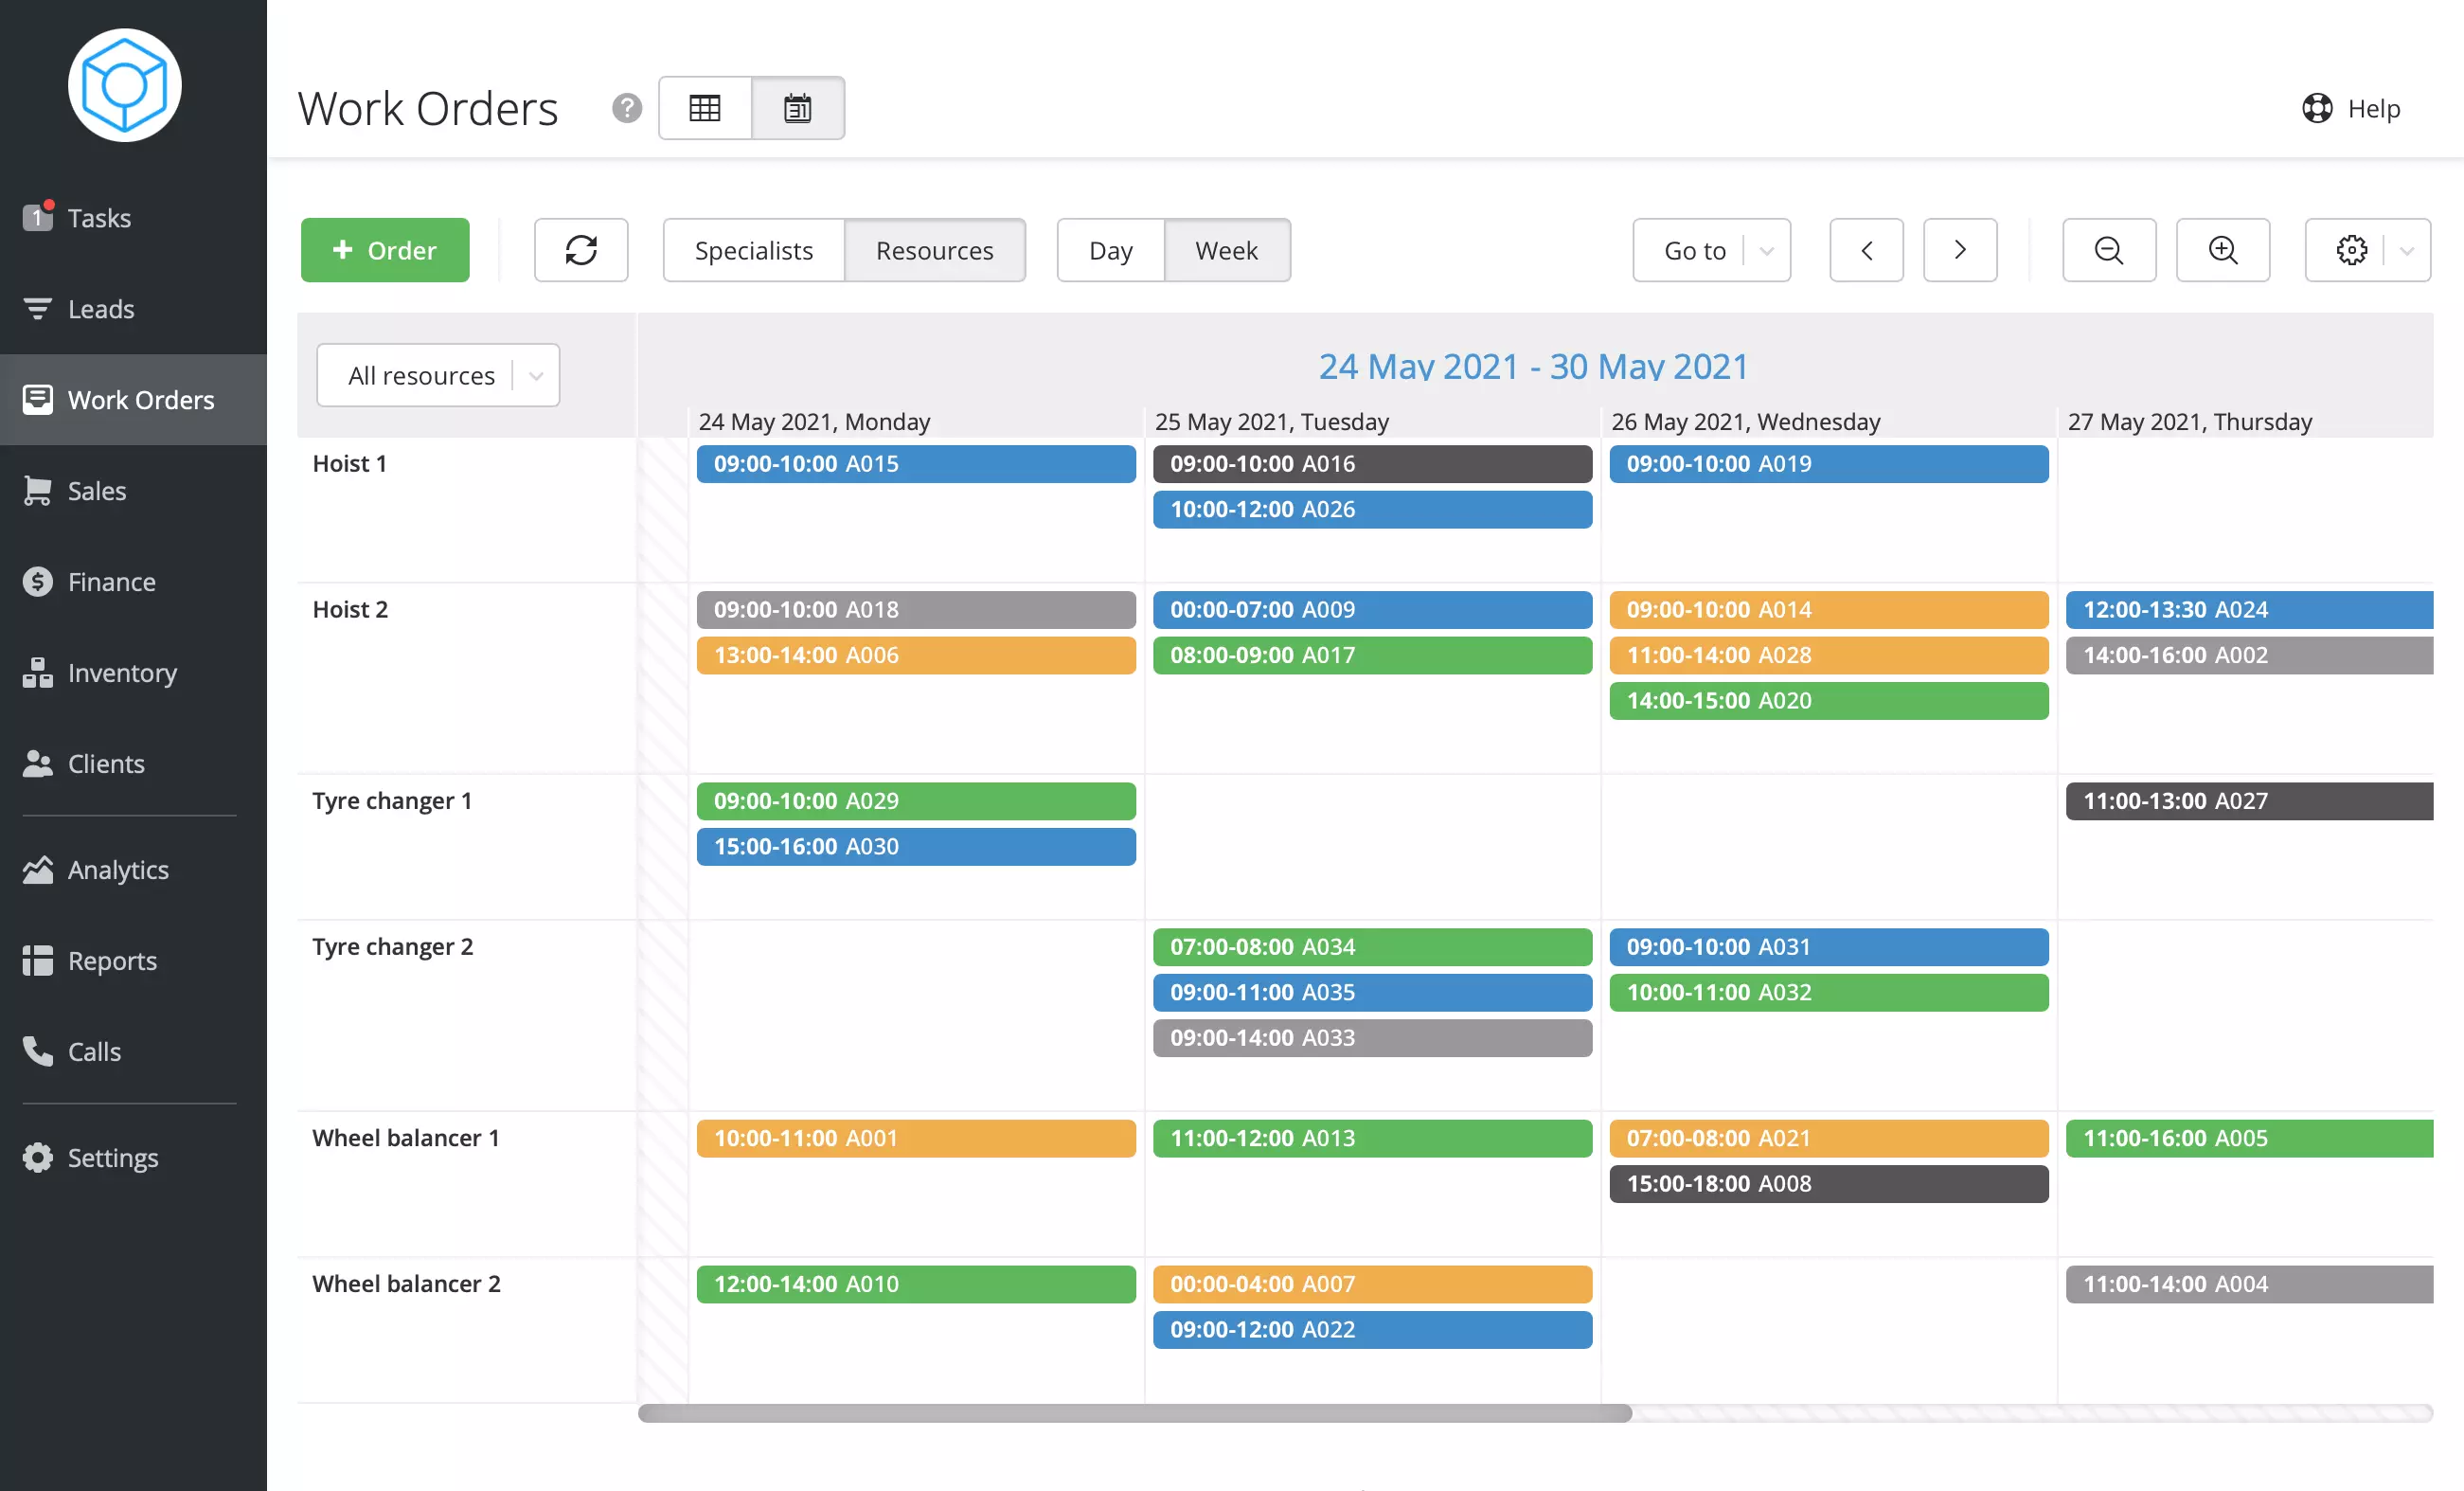Select the Hoist 1 resource row label

point(349,464)
